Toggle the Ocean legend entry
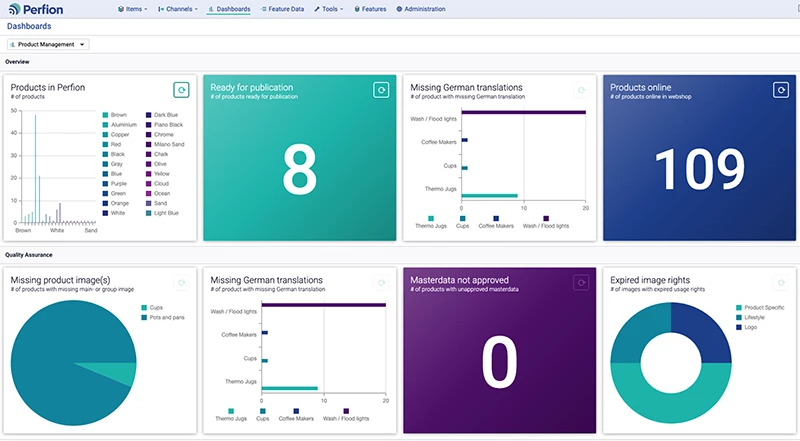This screenshot has height=441, width=800. click(x=158, y=193)
